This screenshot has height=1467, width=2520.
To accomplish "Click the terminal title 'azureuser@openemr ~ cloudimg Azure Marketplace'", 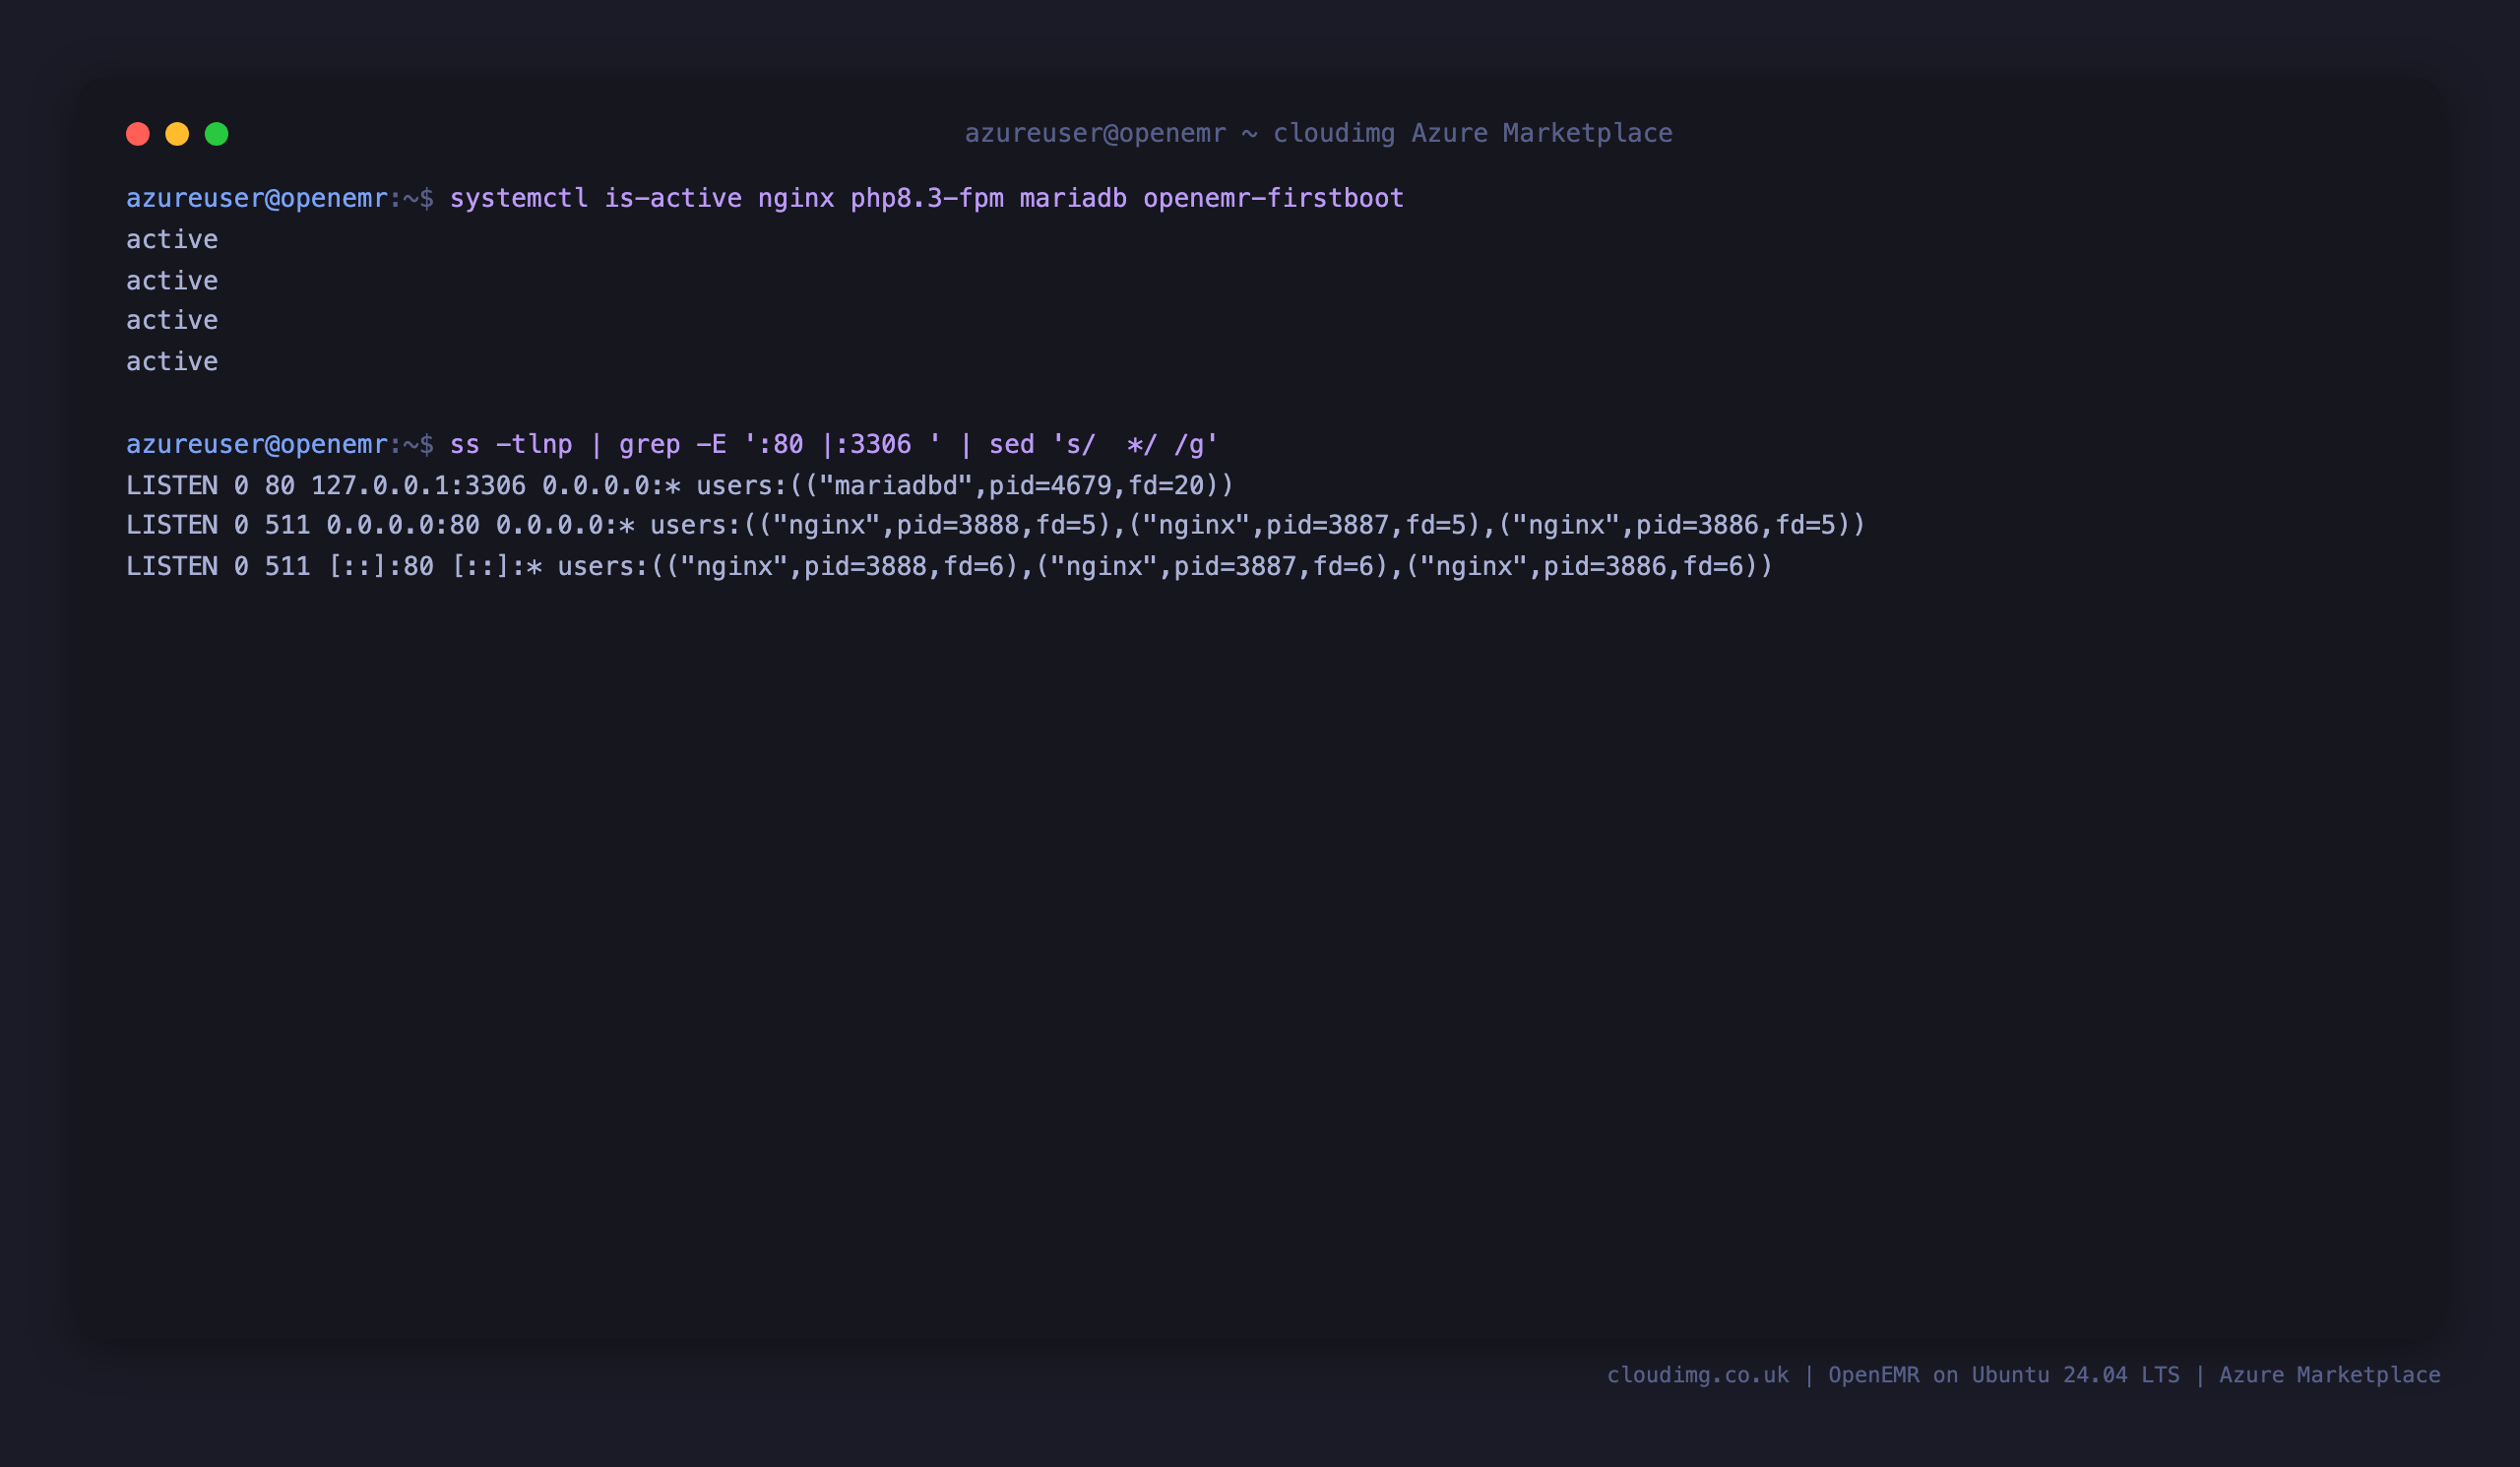I will click(1318, 133).
